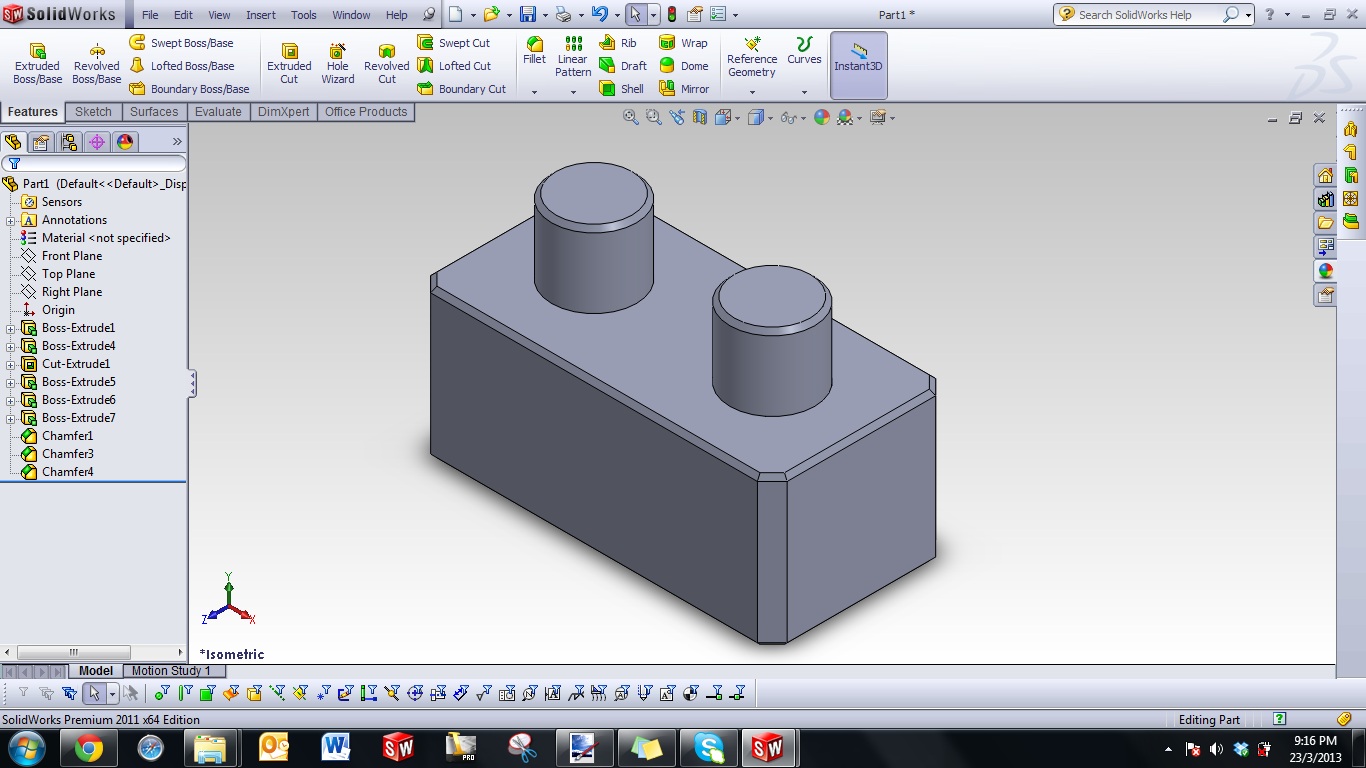Select the Fillet tool
1366x768 pixels.
coord(533,52)
